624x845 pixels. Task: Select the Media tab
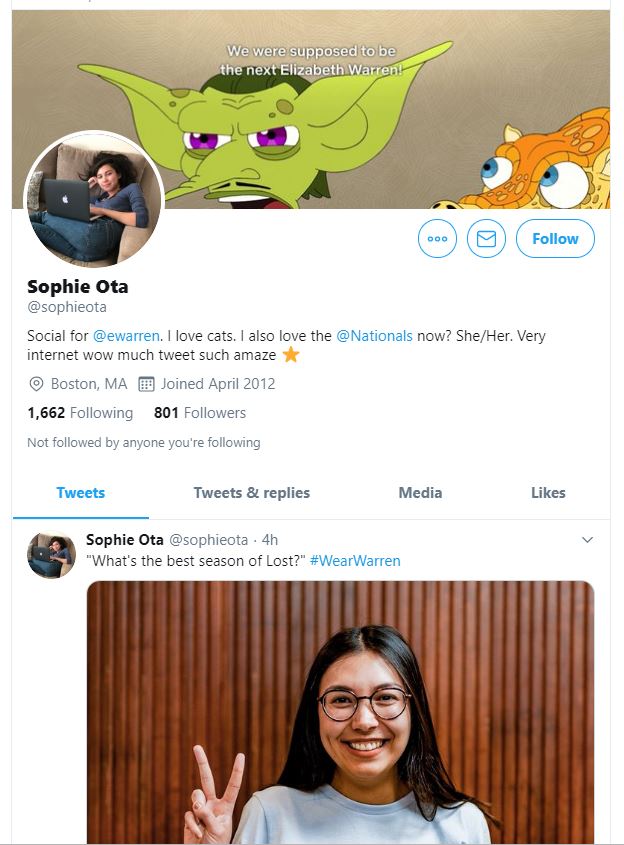coord(420,493)
